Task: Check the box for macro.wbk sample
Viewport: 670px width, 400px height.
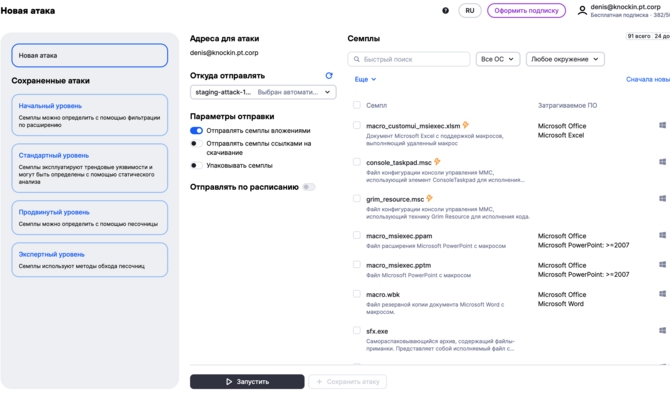Action: click(356, 295)
